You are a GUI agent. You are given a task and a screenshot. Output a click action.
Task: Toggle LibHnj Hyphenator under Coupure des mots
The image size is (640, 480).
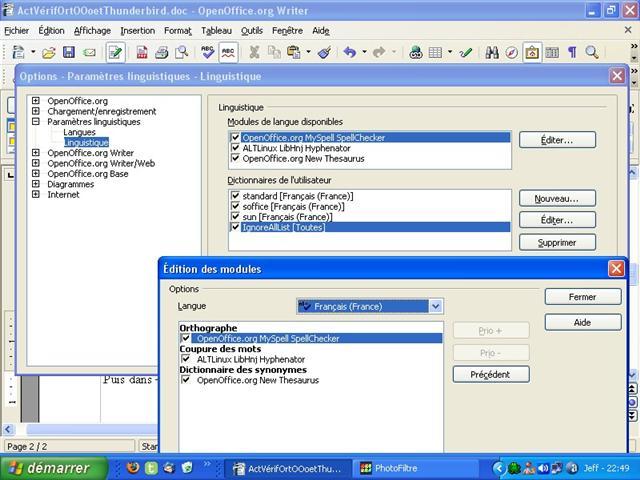(186, 359)
